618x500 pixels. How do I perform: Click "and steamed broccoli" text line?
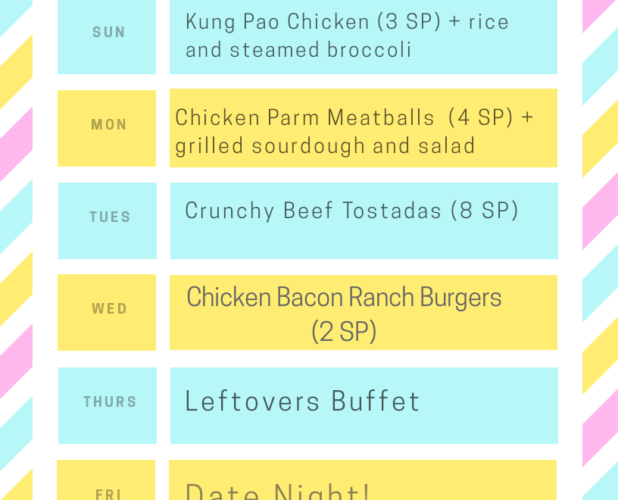(298, 50)
